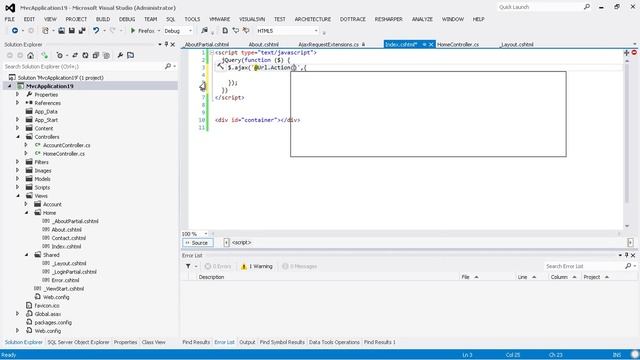
Task: Click the Solution Explorer search magnifier icon
Action: coord(168,66)
